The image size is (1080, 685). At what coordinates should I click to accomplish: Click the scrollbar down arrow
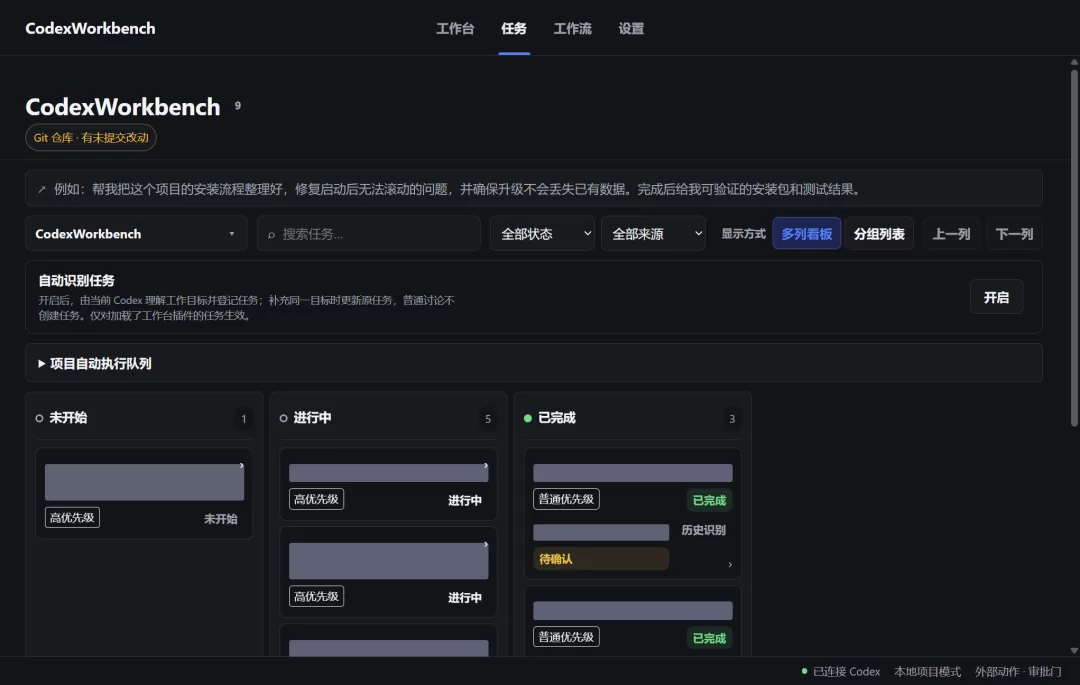coord(1074,651)
